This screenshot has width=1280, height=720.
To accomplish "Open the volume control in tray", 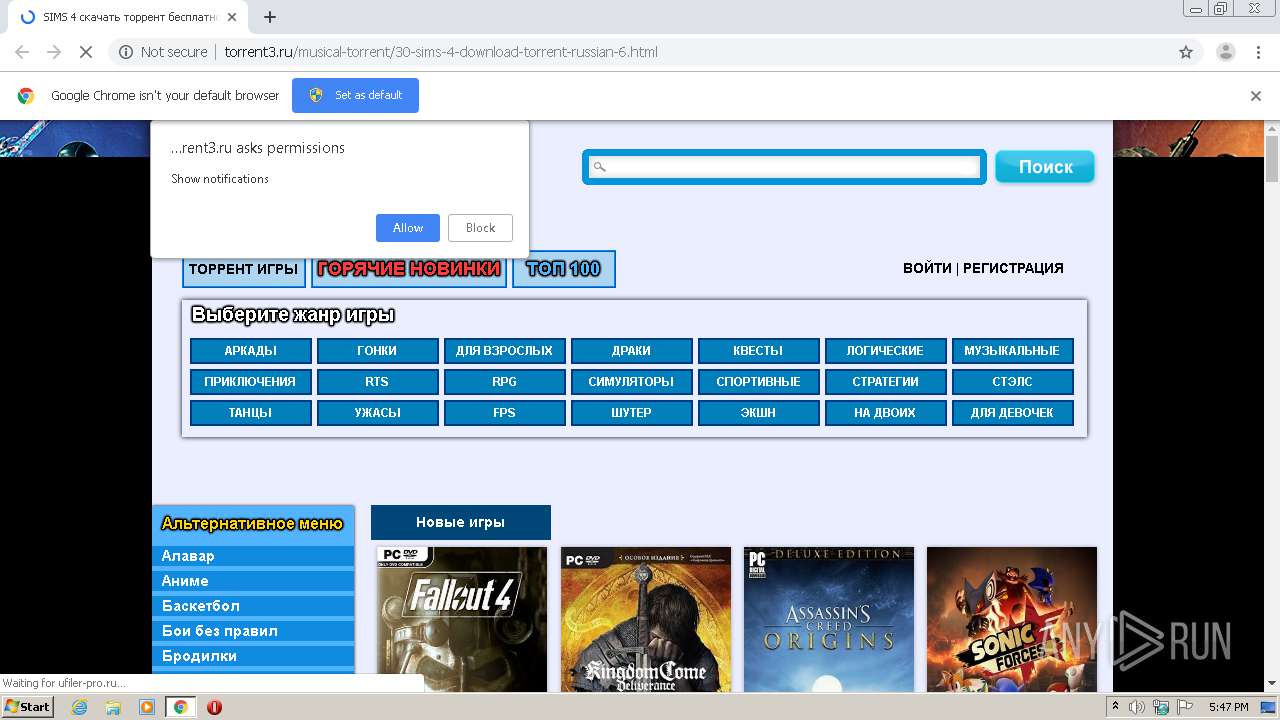I will click(x=1137, y=707).
